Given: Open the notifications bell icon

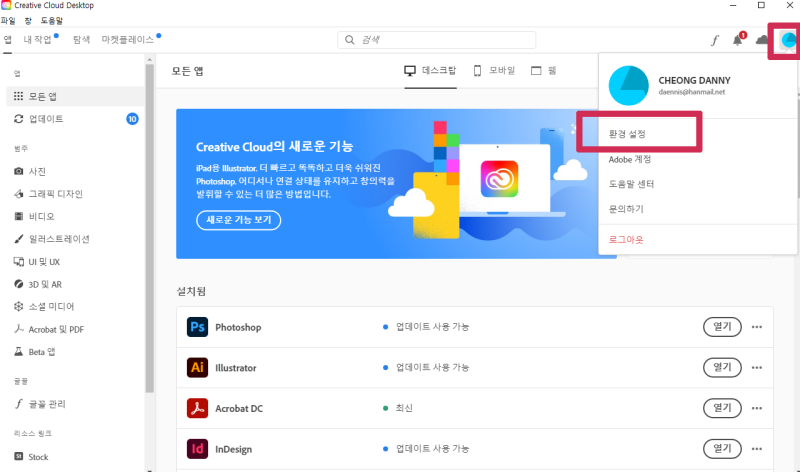Looking at the screenshot, I should coord(738,40).
